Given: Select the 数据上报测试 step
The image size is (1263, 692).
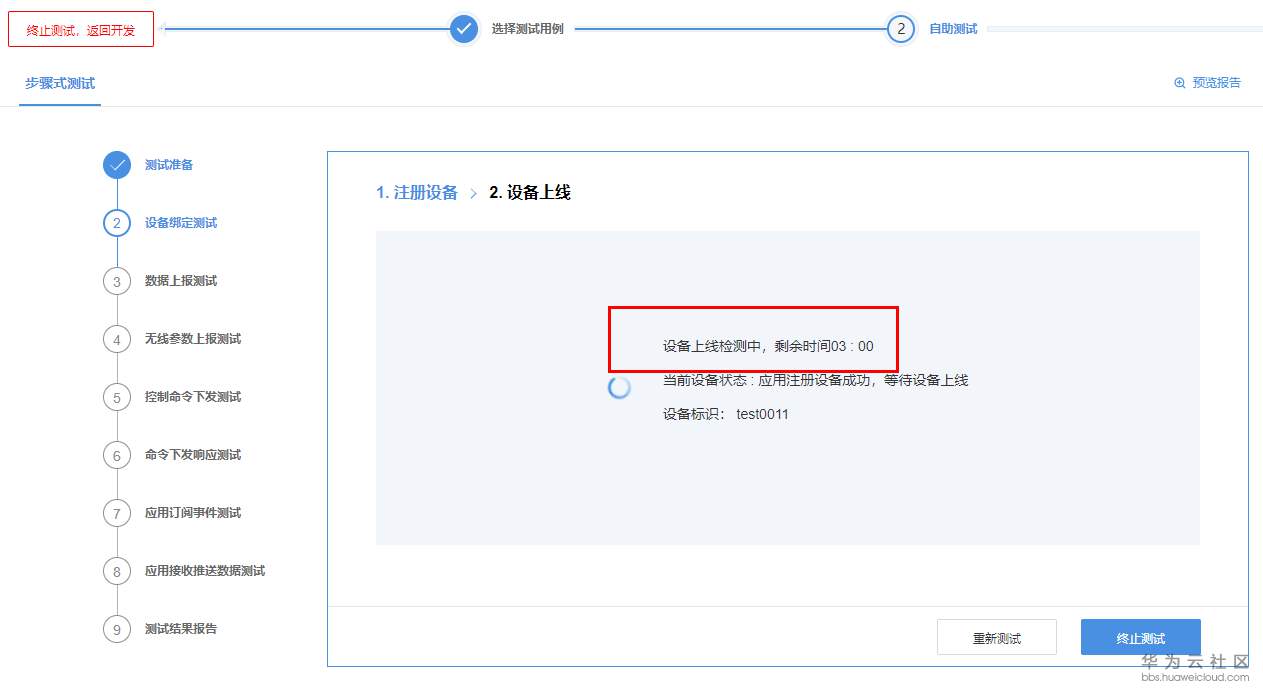Looking at the screenshot, I should [x=181, y=281].
